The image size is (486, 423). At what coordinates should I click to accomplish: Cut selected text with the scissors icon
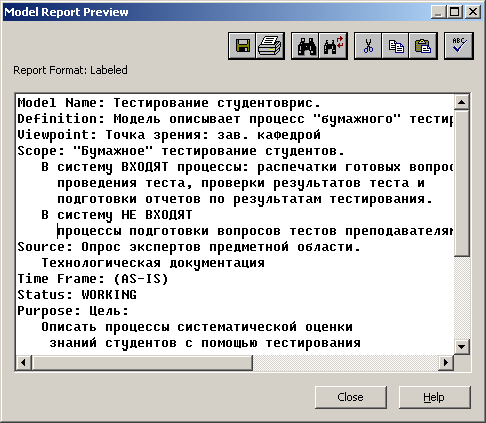pos(368,46)
